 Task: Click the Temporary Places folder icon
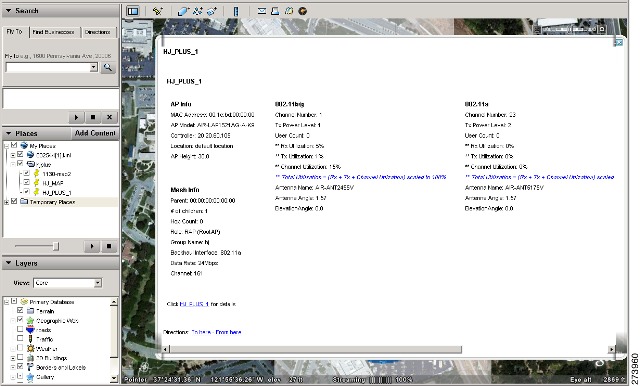[x=24, y=202]
